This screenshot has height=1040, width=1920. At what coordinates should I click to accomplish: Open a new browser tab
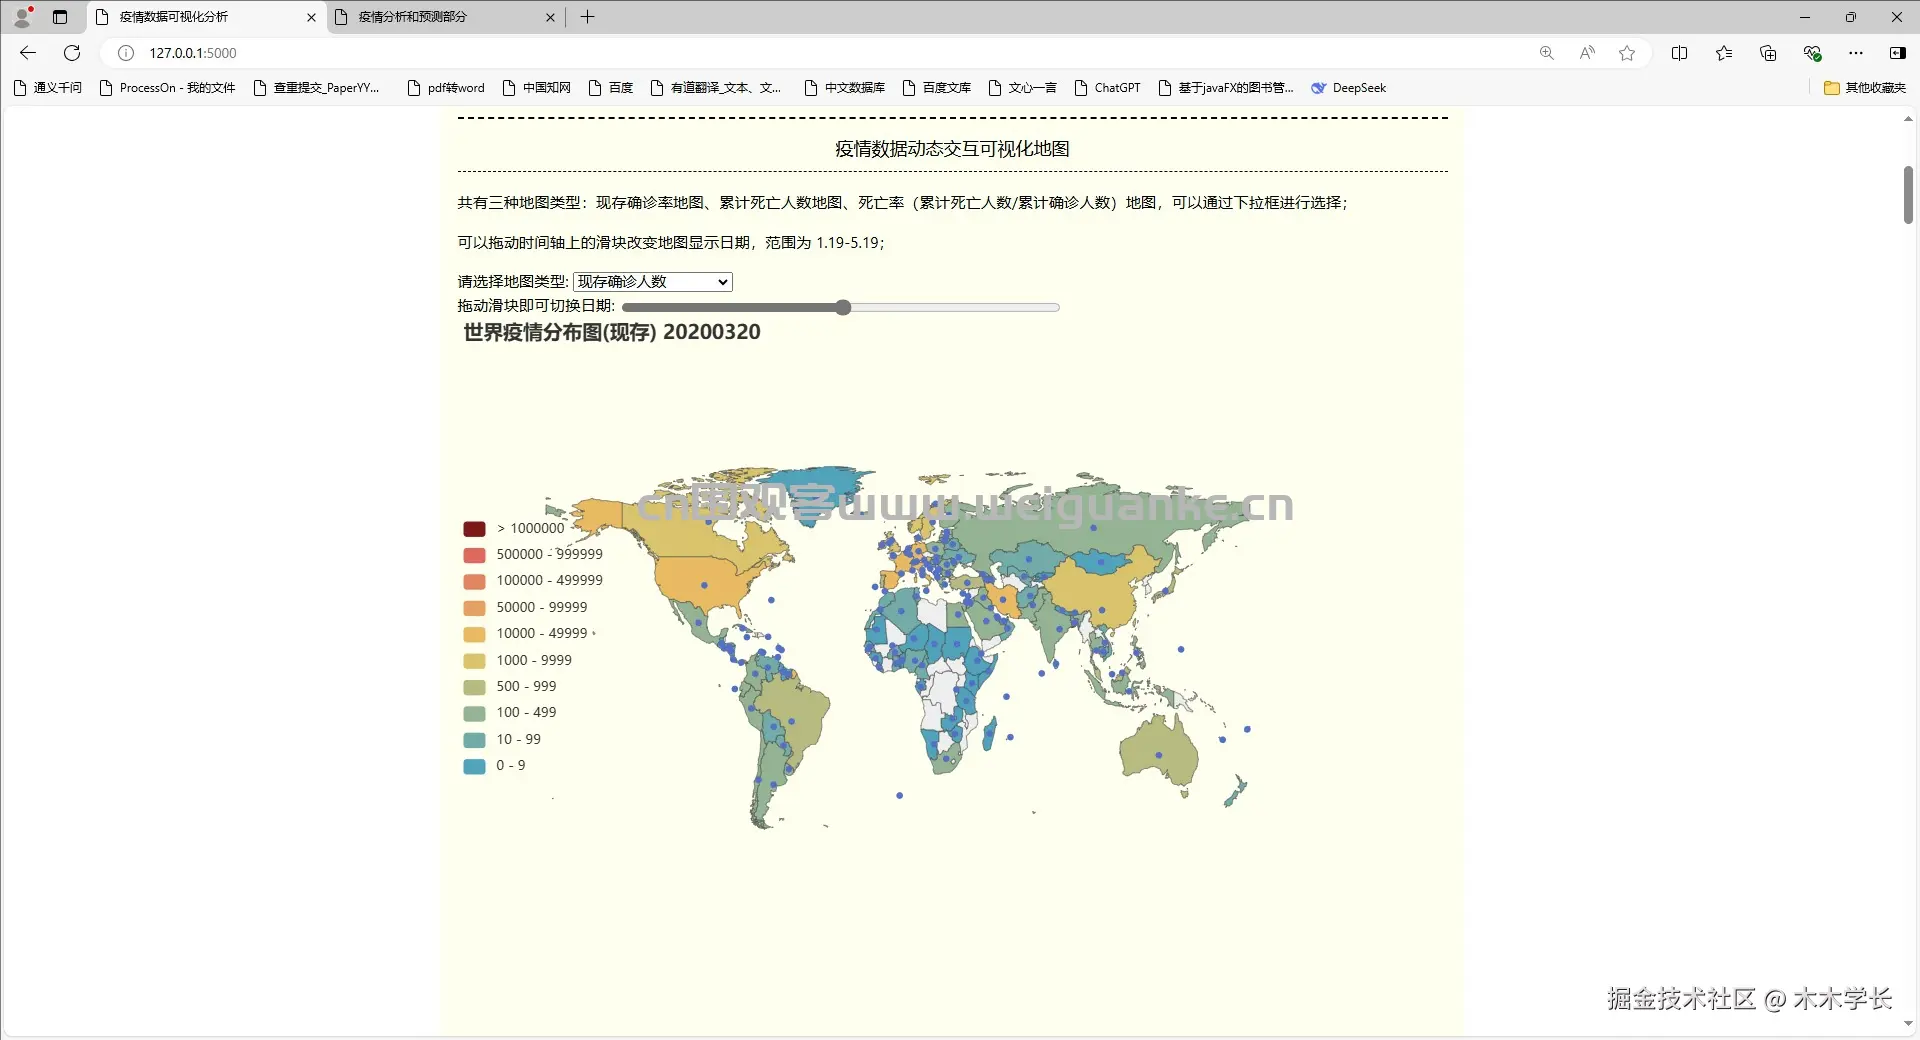pos(588,17)
